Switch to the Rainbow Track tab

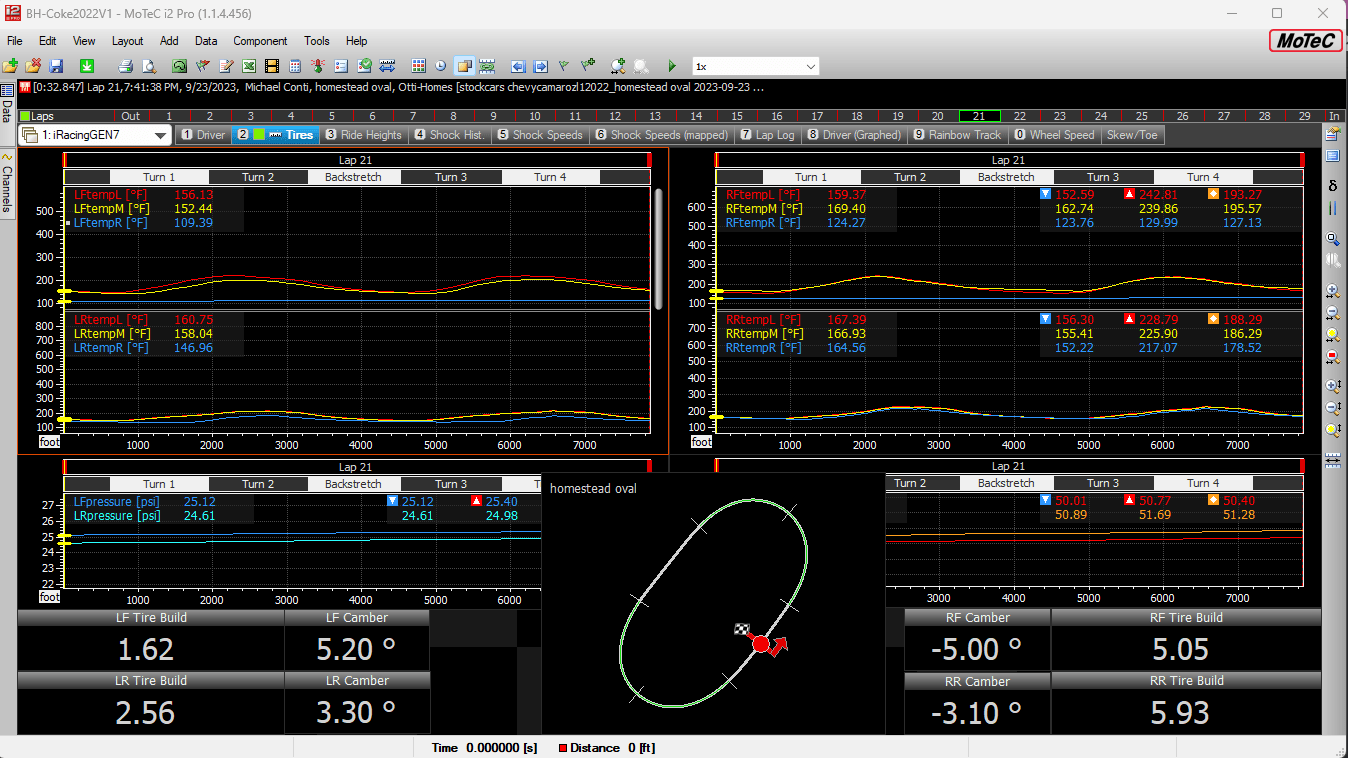(956, 135)
